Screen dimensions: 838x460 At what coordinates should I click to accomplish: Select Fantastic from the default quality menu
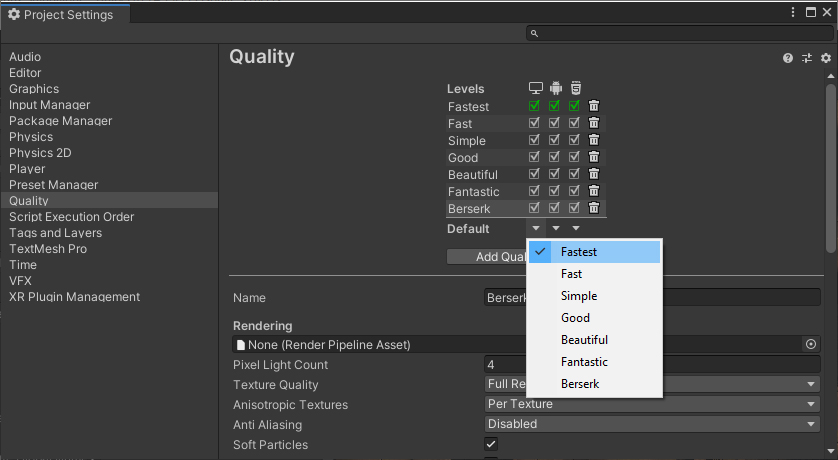pos(584,362)
